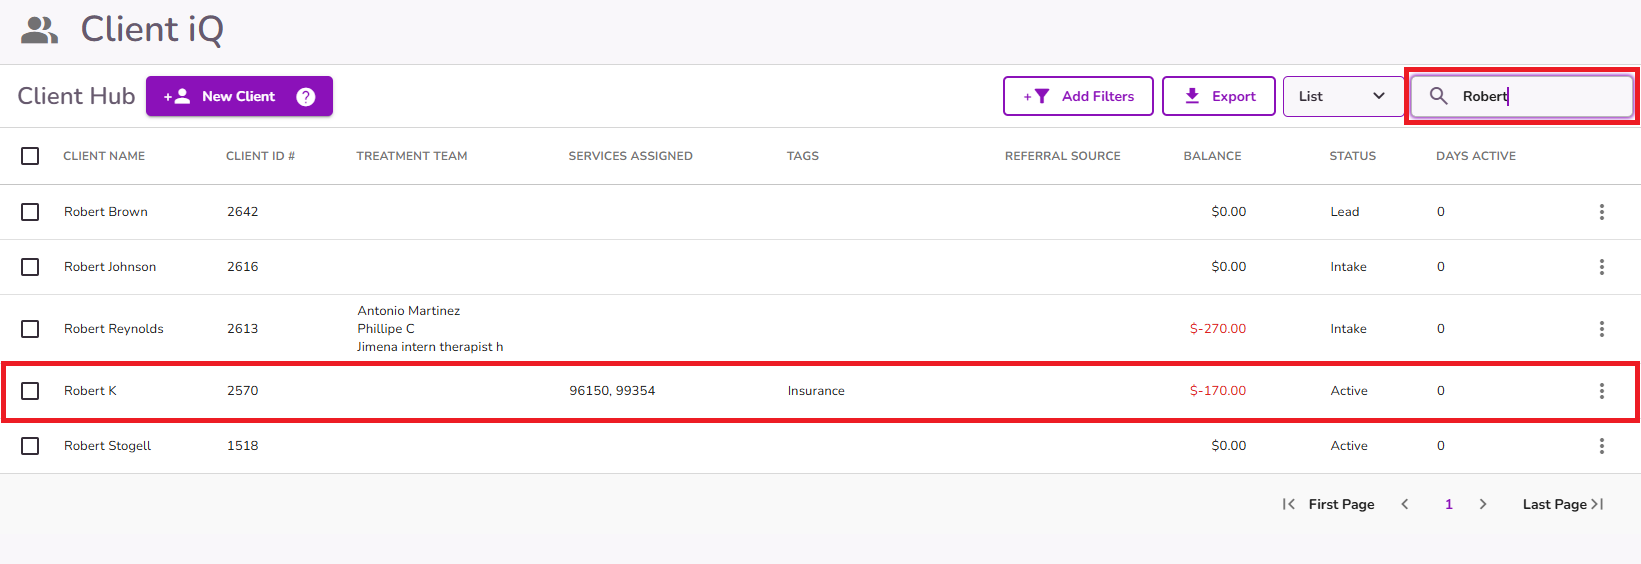Toggle the select-all clients checkbox

pos(30,156)
